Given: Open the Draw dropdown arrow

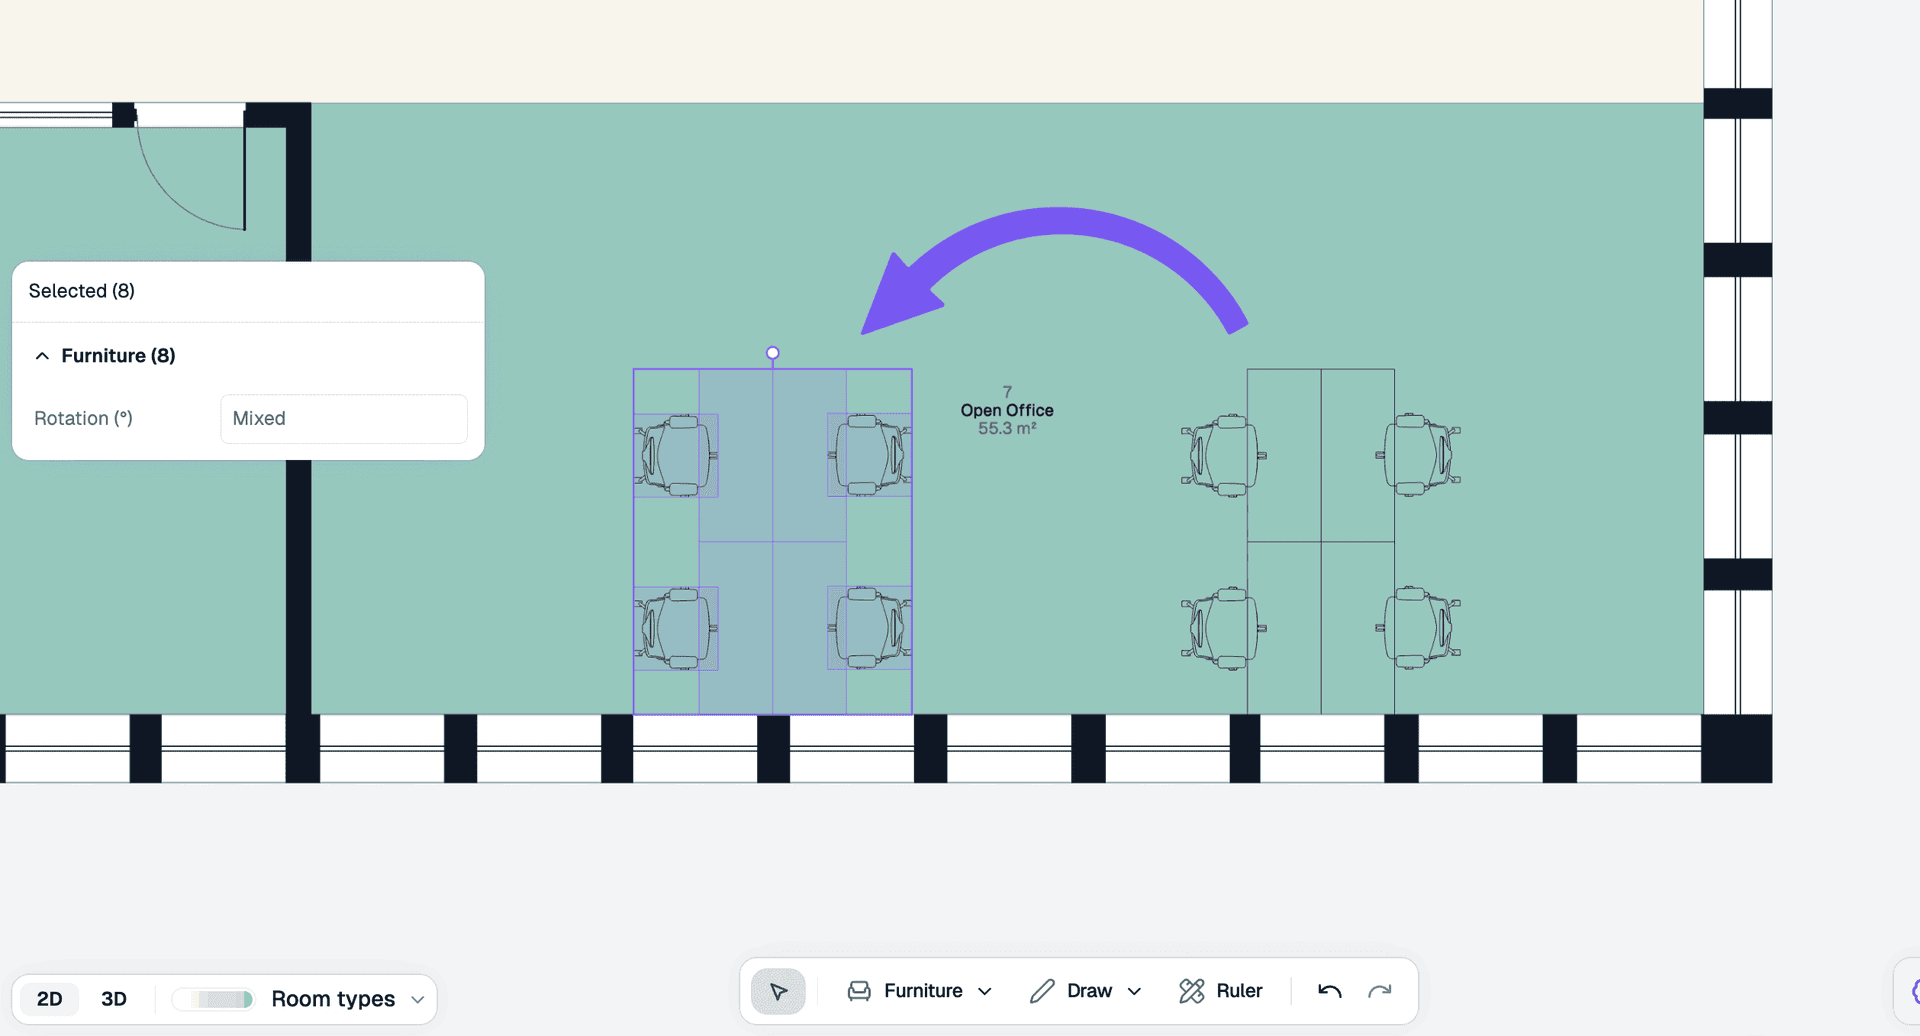Looking at the screenshot, I should 1134,991.
